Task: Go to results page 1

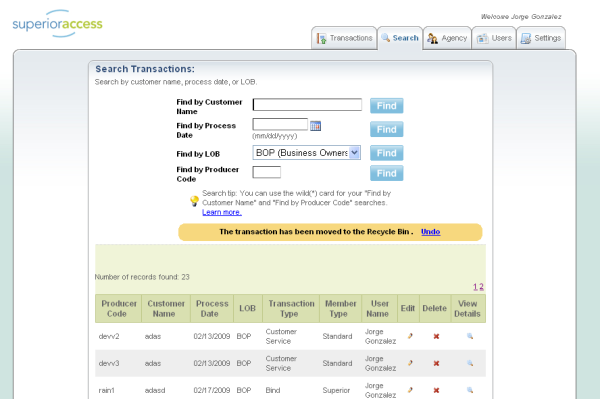Action: (475, 287)
